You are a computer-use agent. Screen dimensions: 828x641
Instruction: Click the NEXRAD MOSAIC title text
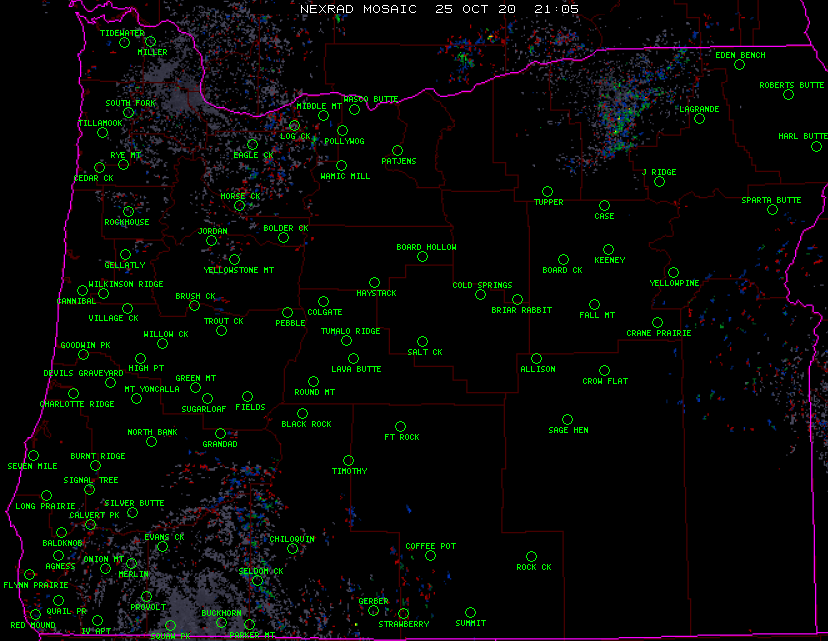coord(356,8)
